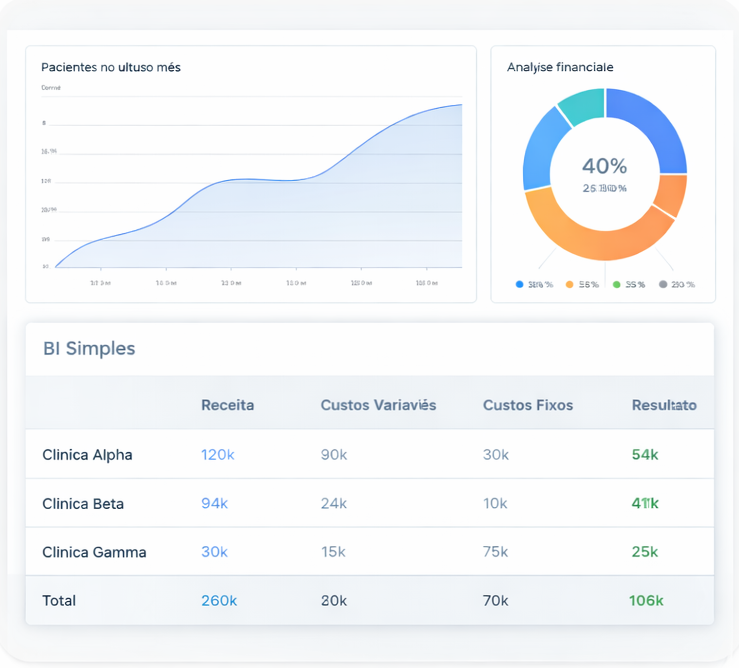739x668 pixels.
Task: Sort by the Custos Variáveis column header
Action: (378, 405)
